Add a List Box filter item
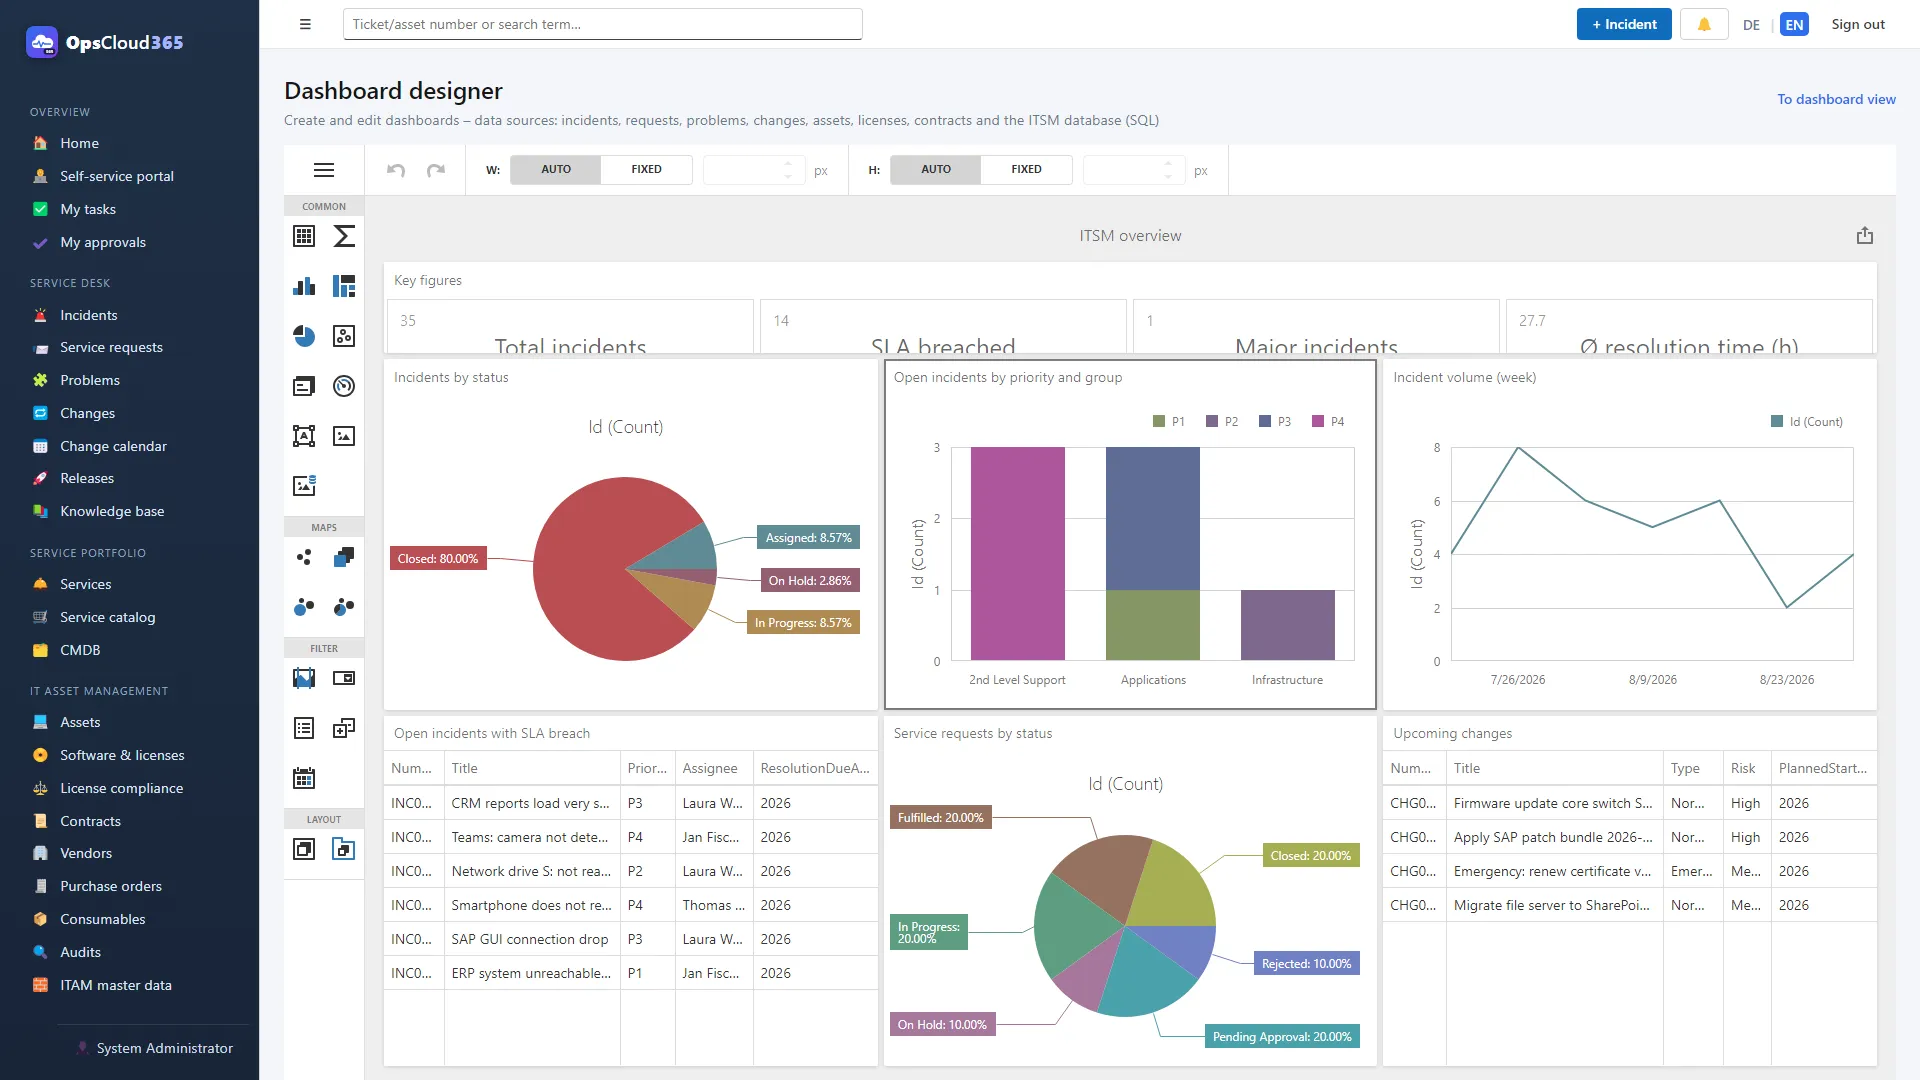1920x1080 pixels. (304, 729)
